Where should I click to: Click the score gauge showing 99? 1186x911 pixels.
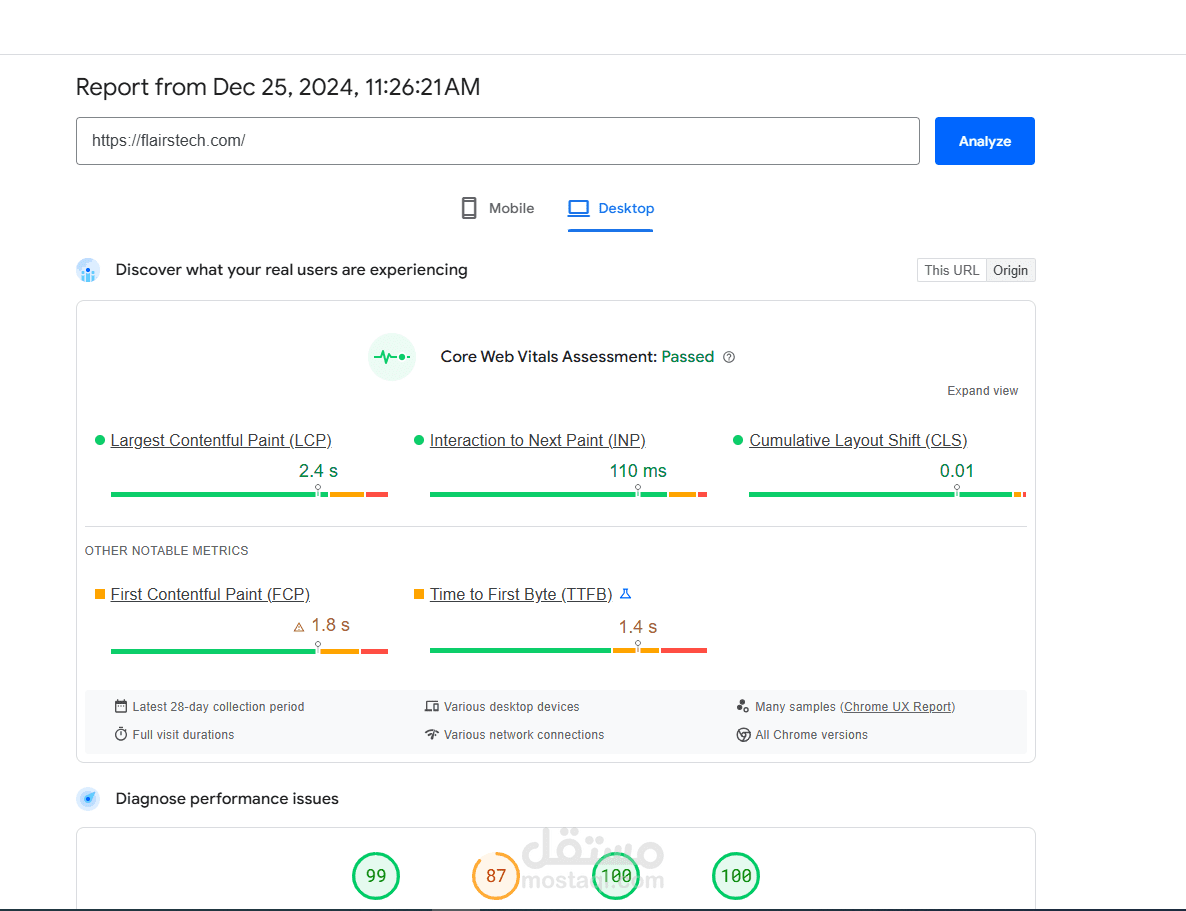pyautogui.click(x=376, y=875)
